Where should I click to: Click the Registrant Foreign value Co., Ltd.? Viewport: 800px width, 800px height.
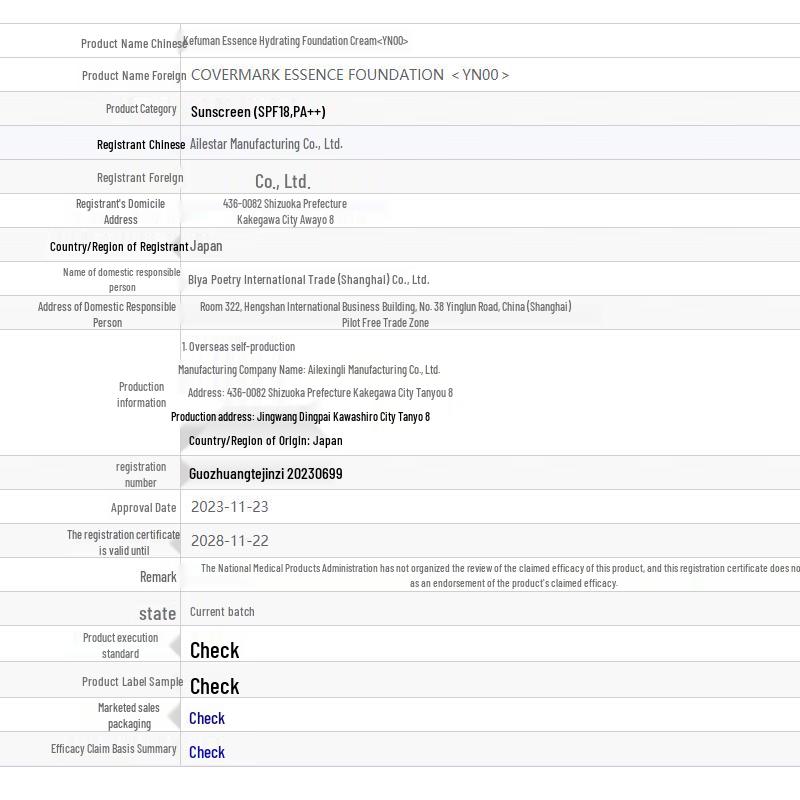coord(283,181)
